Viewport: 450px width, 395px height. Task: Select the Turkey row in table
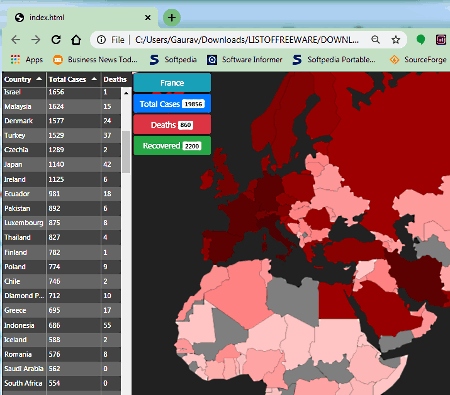click(62, 136)
